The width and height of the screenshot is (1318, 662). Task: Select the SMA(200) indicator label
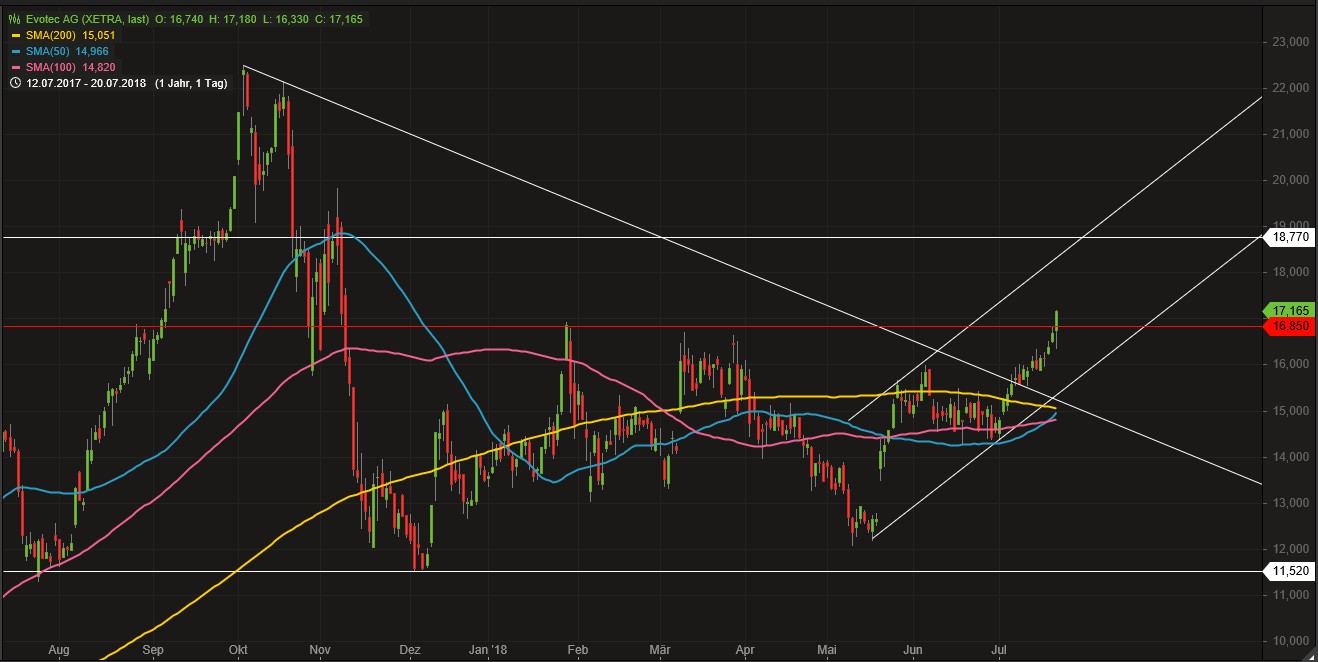(49, 34)
